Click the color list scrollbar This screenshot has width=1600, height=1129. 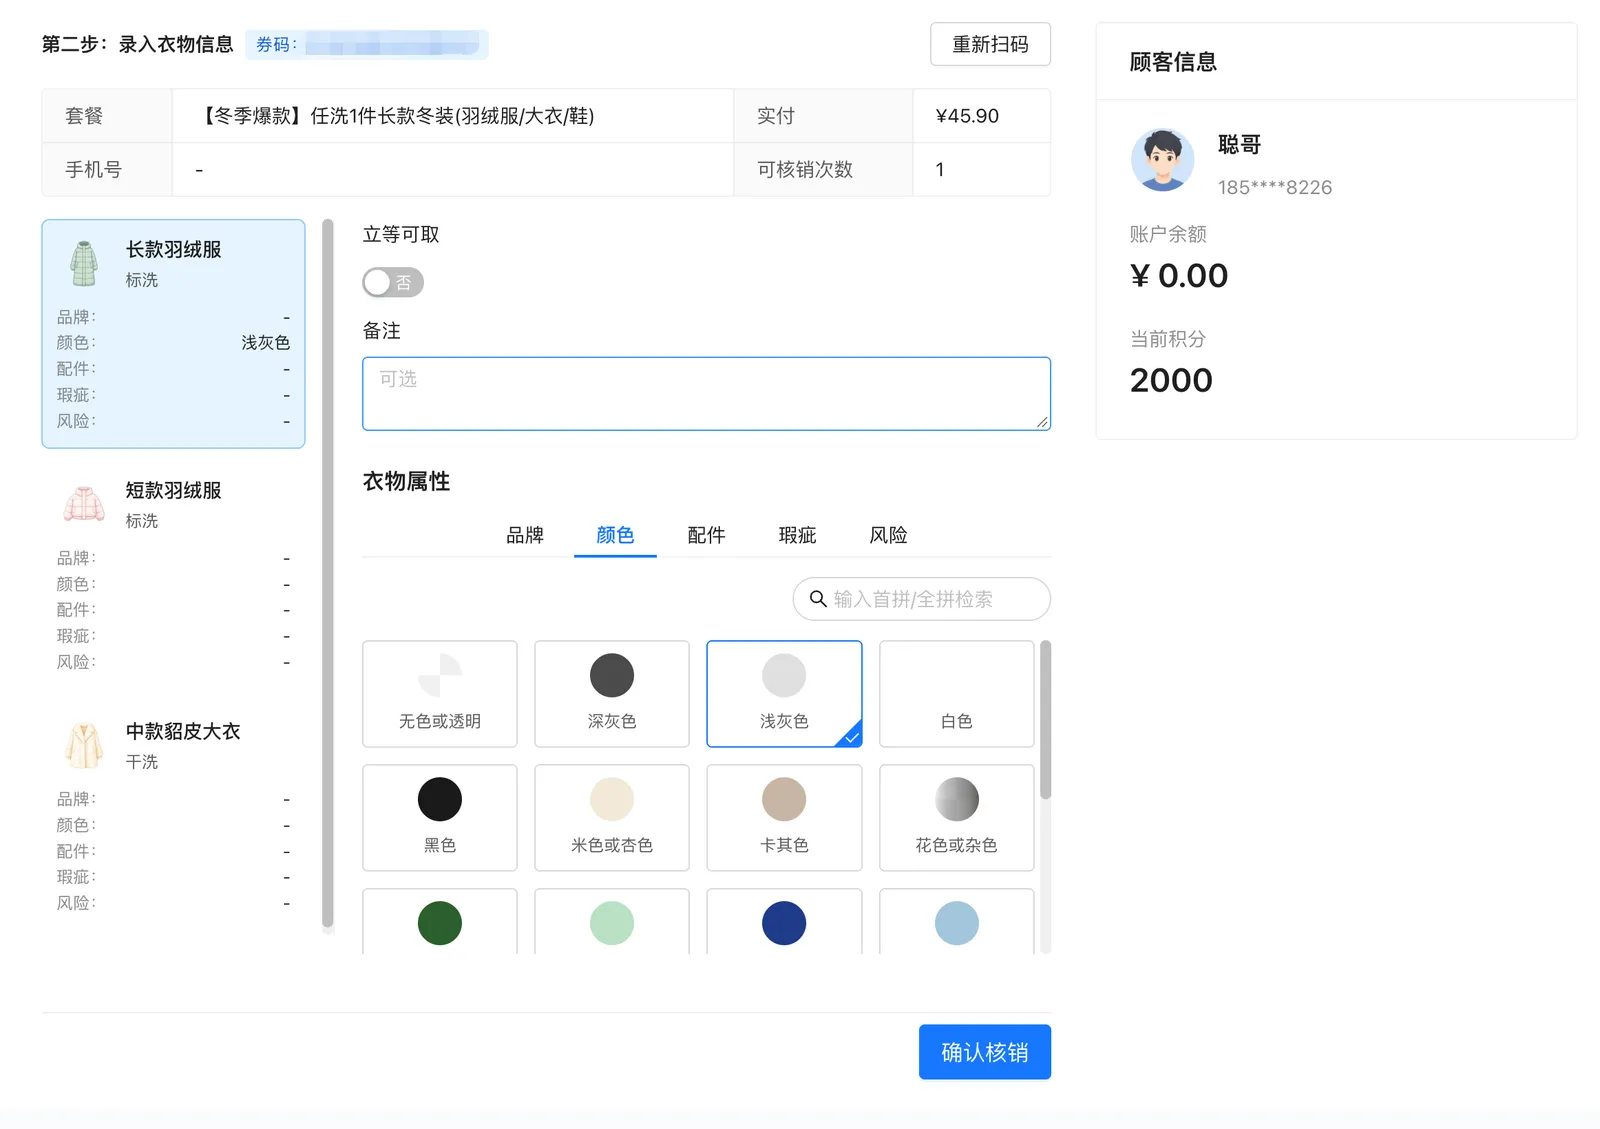coord(1046,720)
